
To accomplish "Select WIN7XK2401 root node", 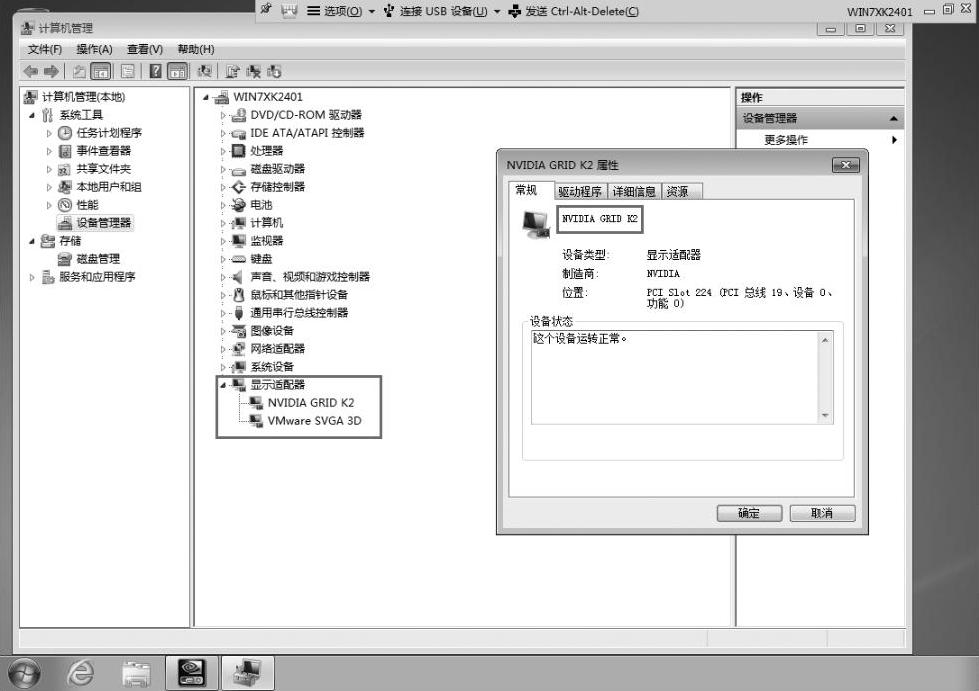I will pyautogui.click(x=267, y=97).
